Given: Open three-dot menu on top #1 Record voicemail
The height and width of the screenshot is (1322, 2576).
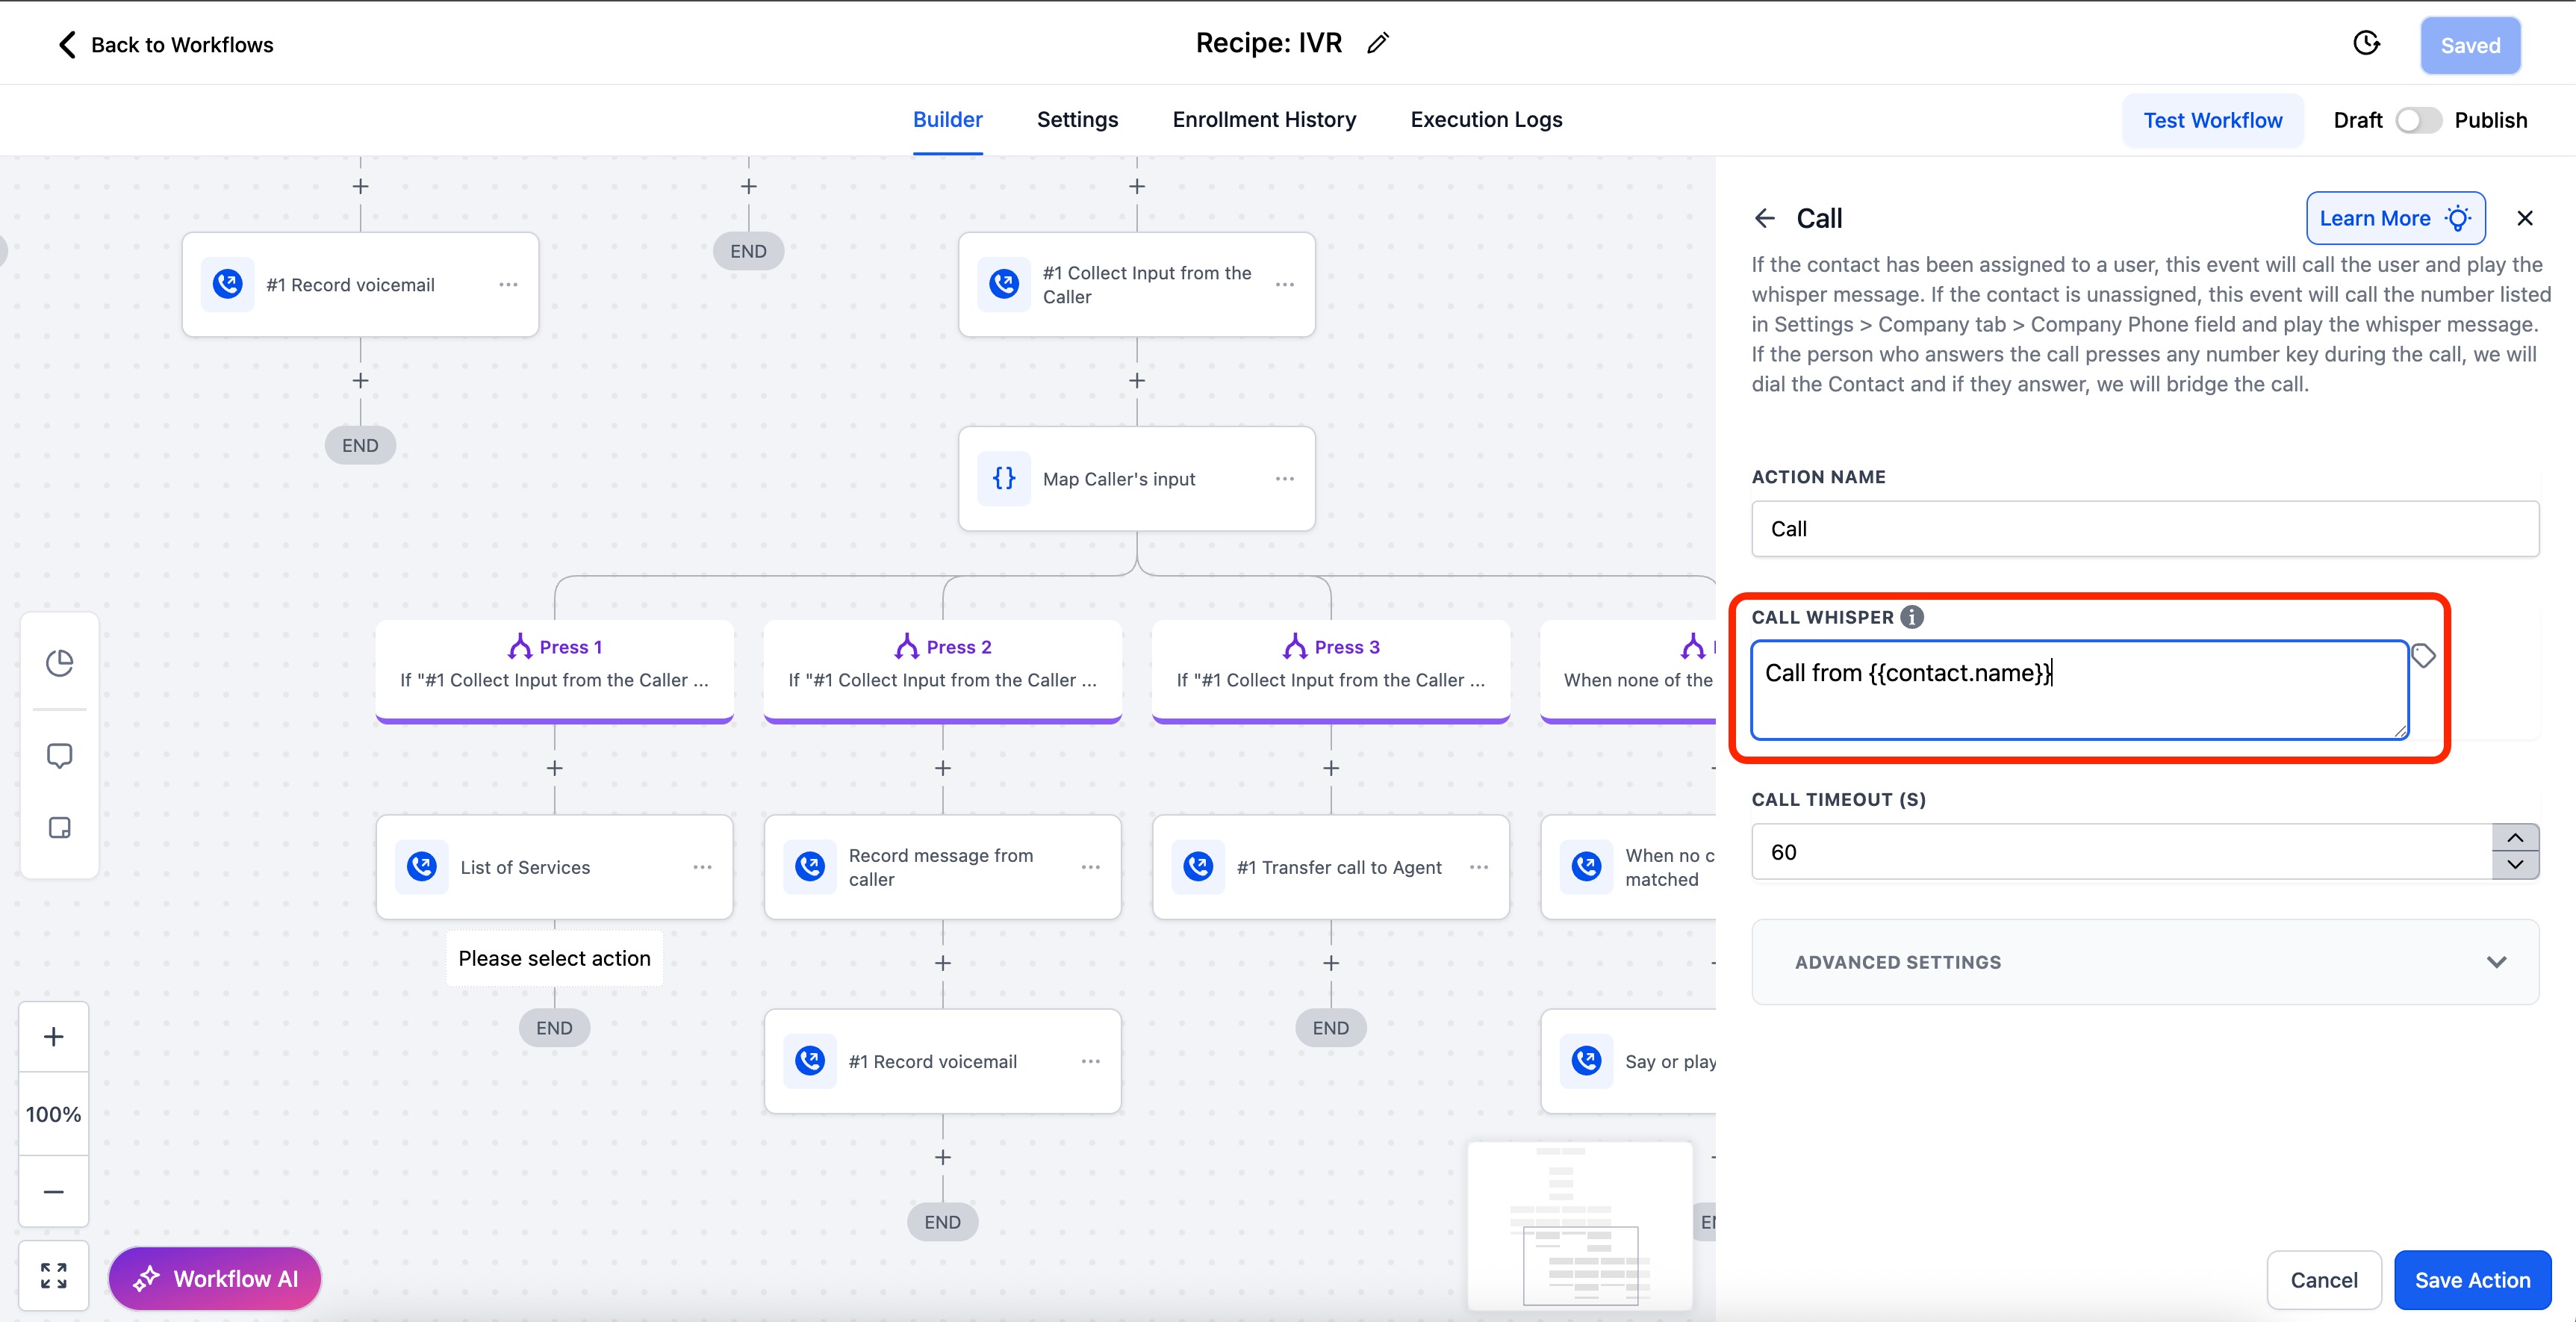Looking at the screenshot, I should click(x=508, y=285).
